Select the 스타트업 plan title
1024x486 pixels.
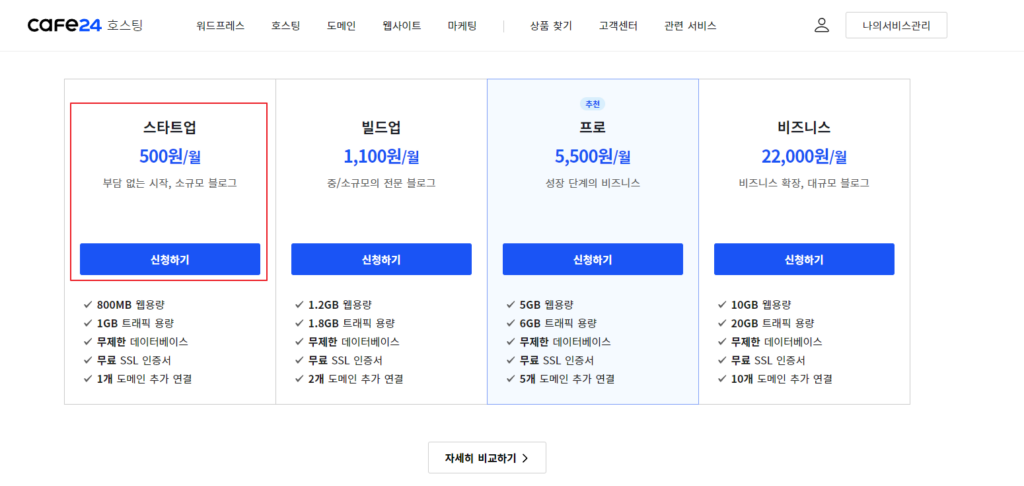point(169,127)
